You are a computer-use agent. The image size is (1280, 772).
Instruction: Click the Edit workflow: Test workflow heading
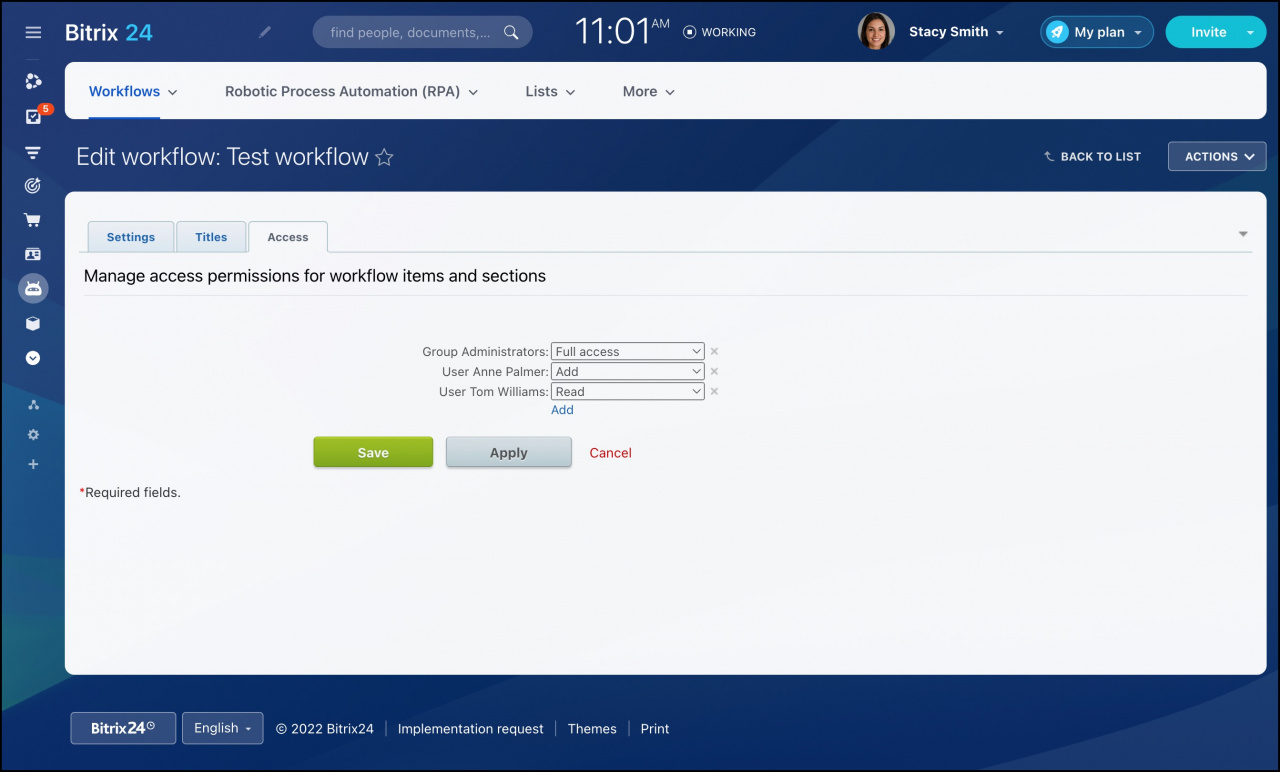pos(223,157)
